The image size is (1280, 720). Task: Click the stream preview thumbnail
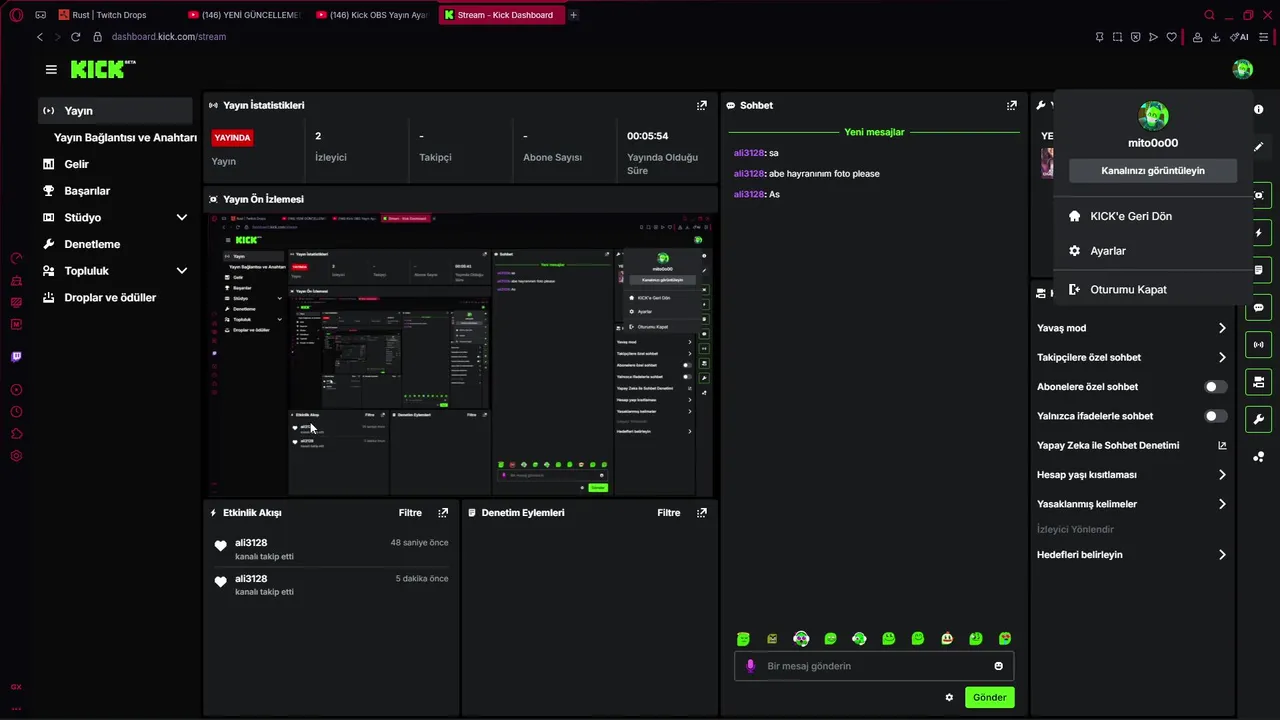(461, 355)
